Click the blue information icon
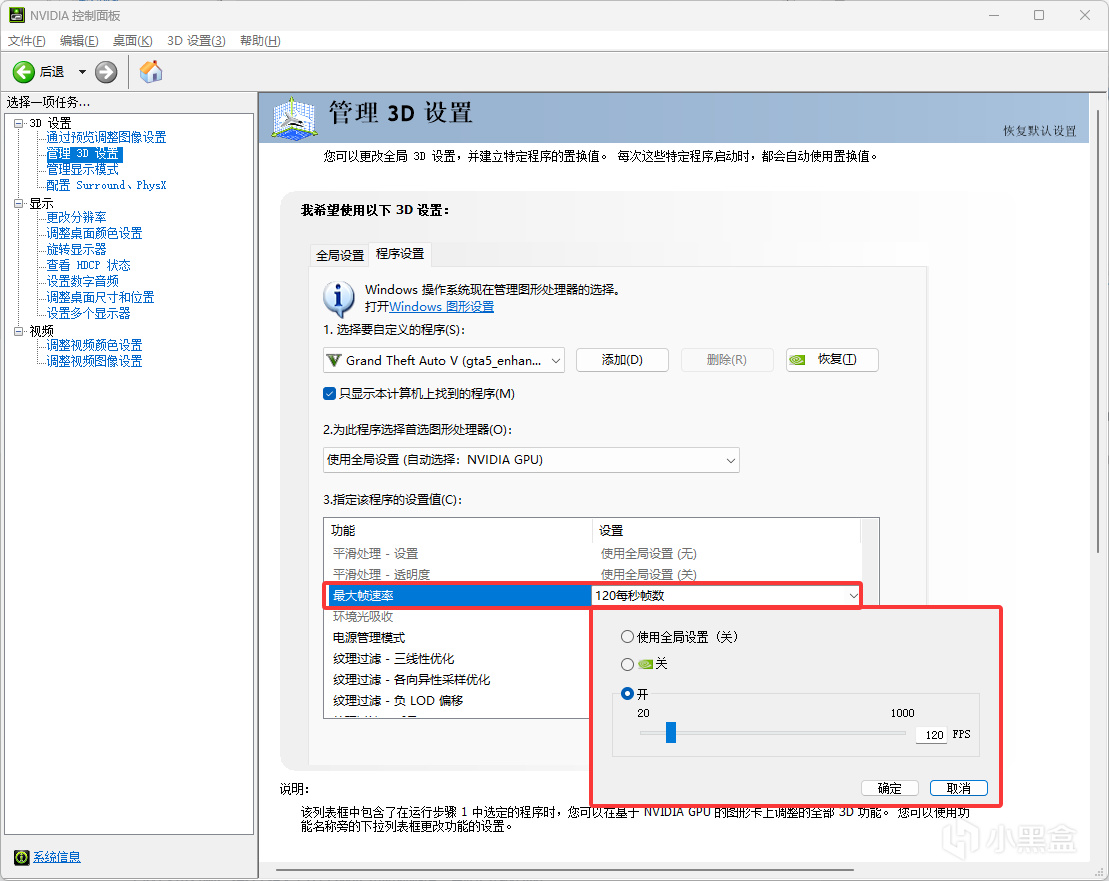 [339, 298]
